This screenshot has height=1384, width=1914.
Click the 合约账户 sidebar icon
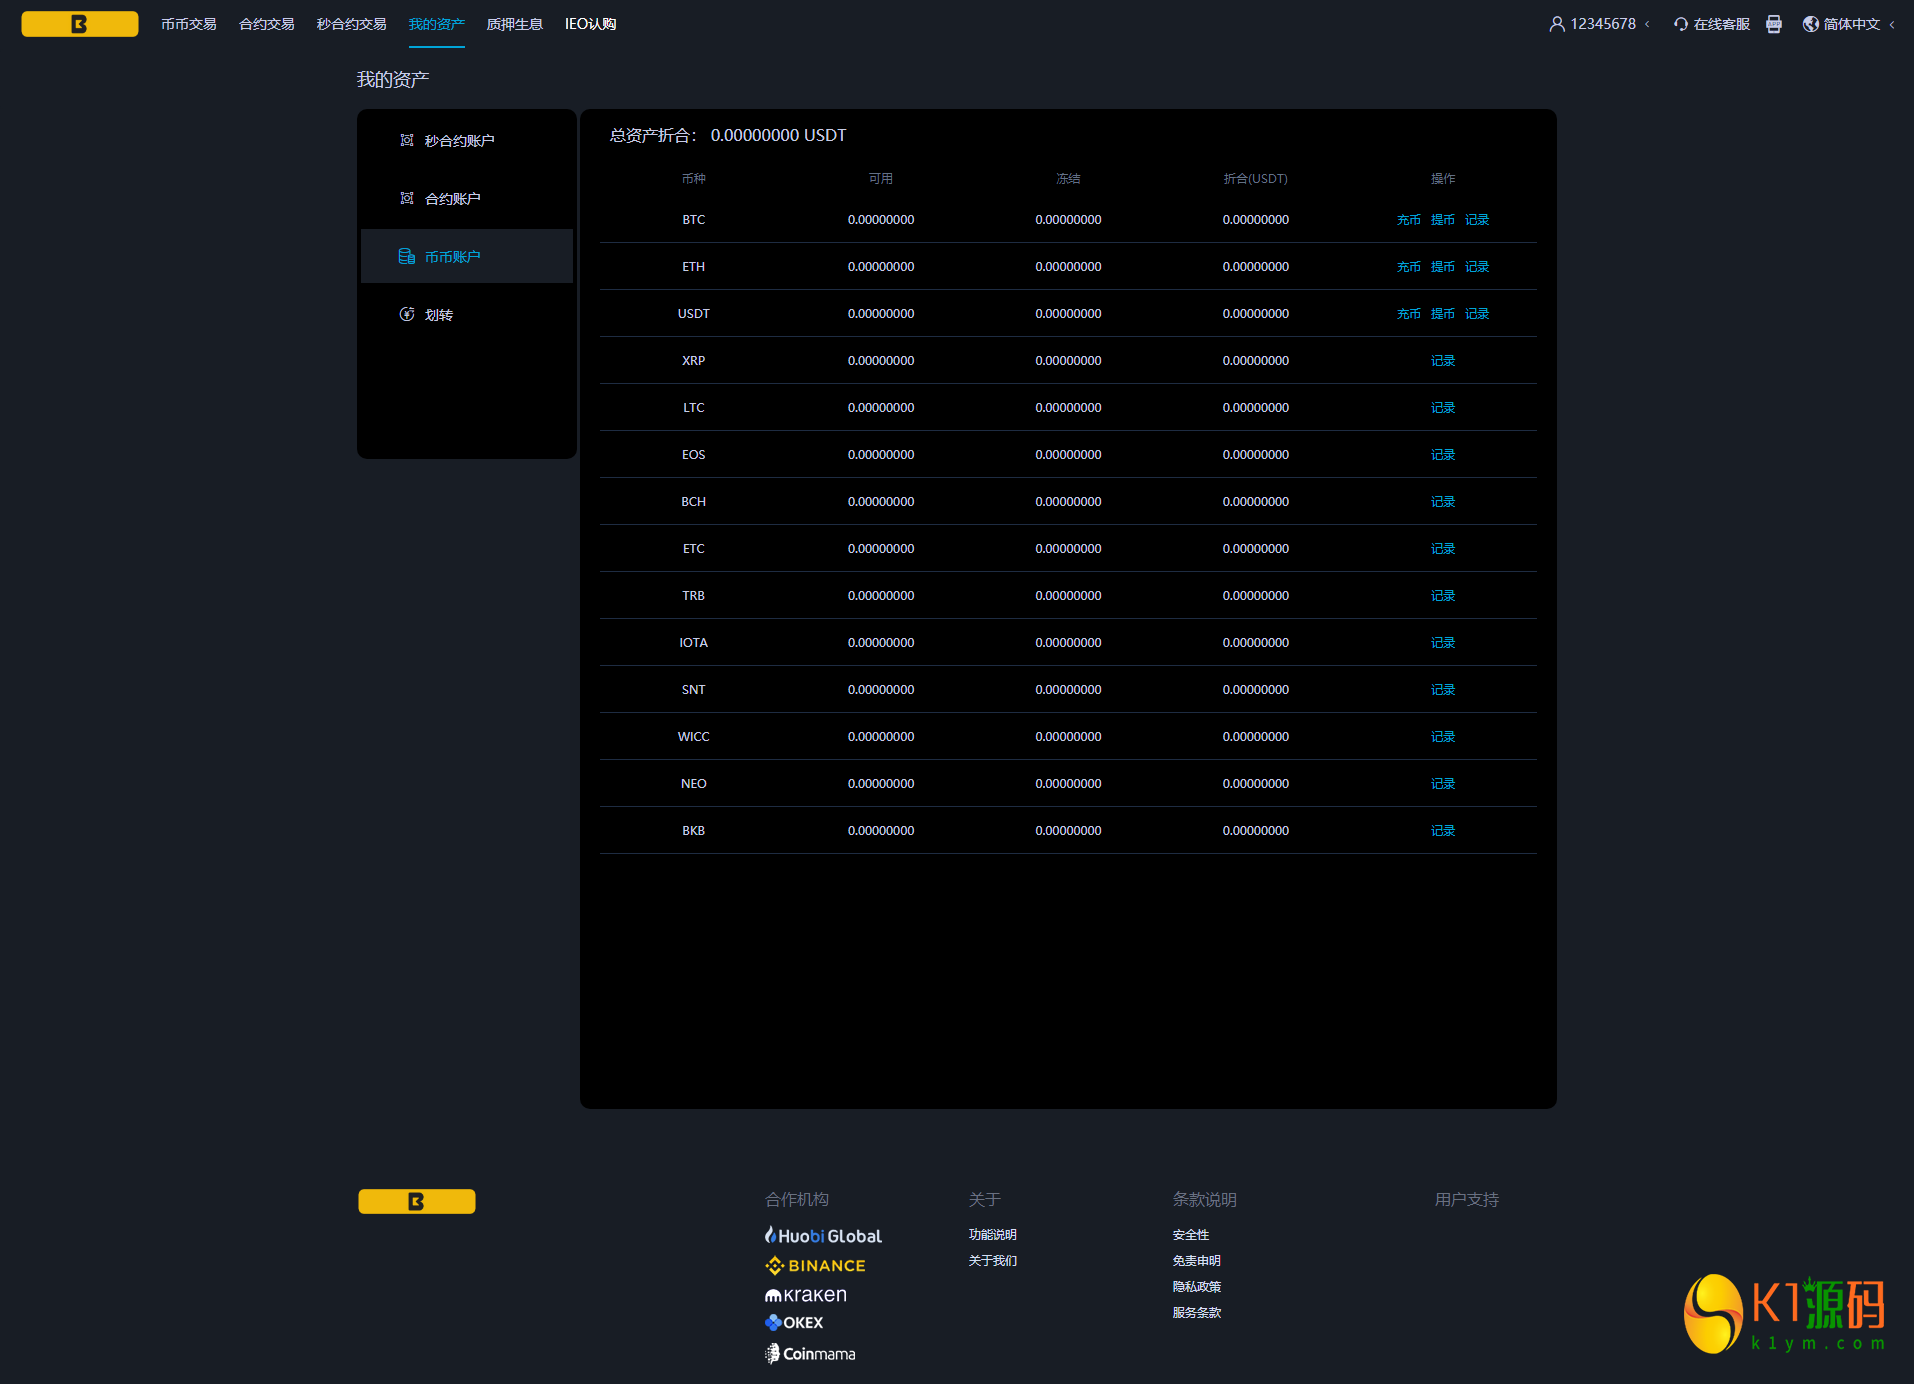407,198
